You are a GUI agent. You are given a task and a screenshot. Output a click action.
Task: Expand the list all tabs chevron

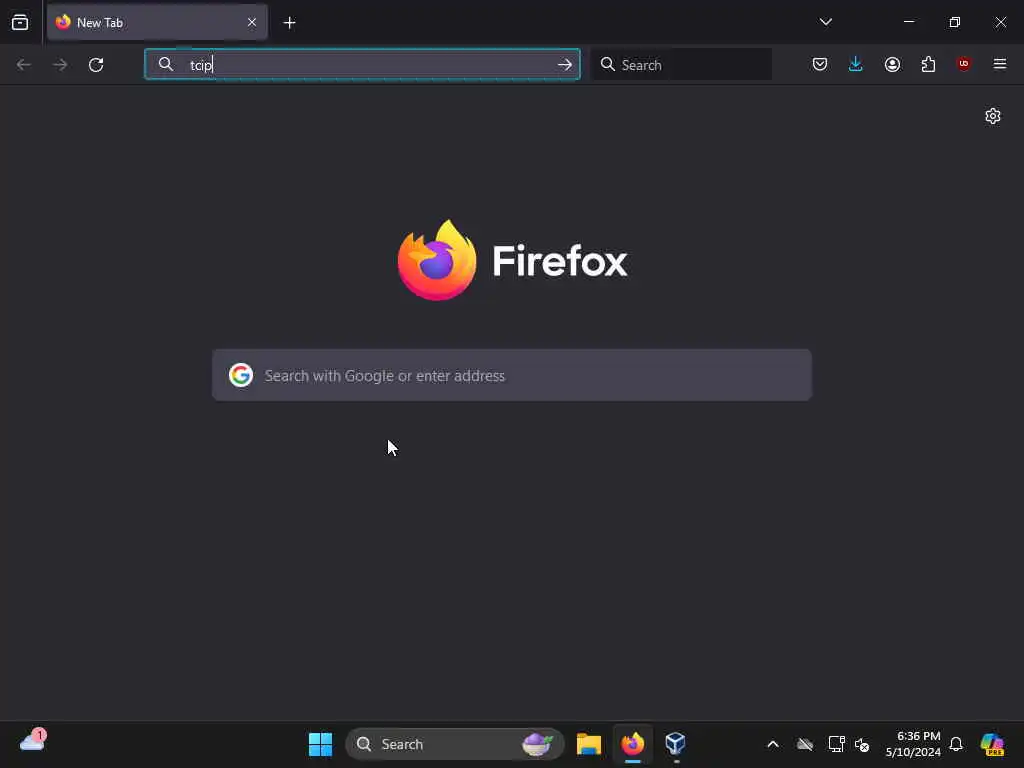[825, 22]
